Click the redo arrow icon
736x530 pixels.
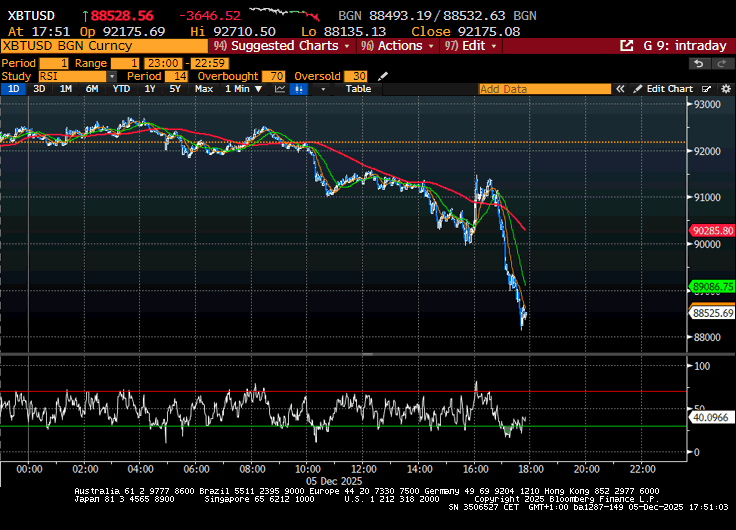722,63
